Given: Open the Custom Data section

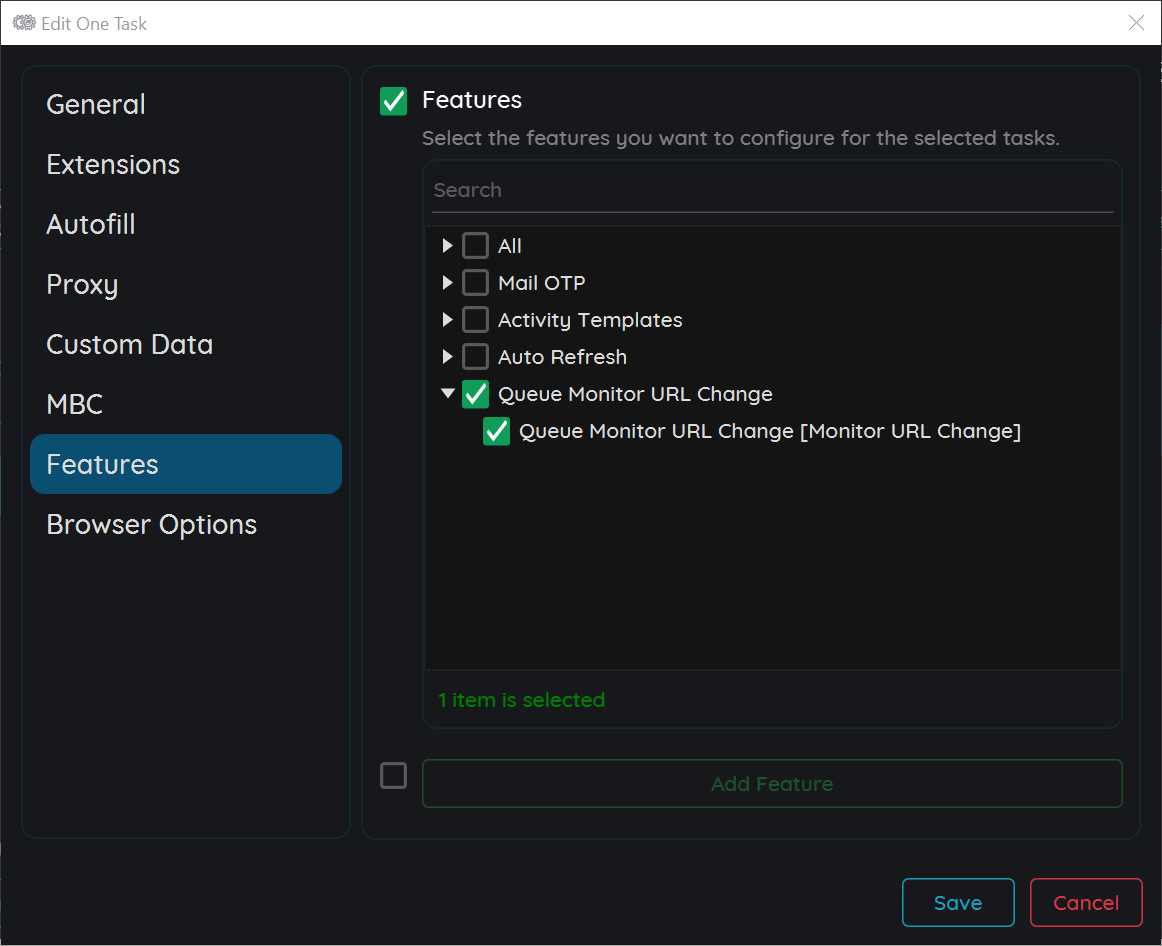Looking at the screenshot, I should point(129,344).
